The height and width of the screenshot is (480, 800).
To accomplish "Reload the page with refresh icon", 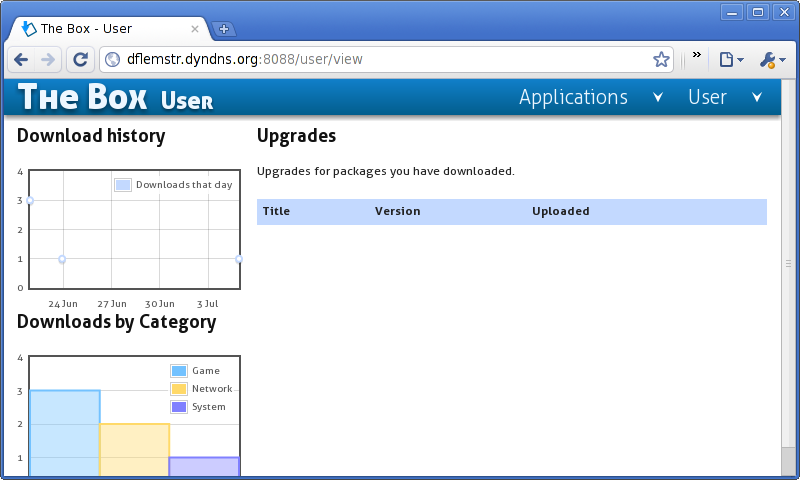I will (80, 59).
